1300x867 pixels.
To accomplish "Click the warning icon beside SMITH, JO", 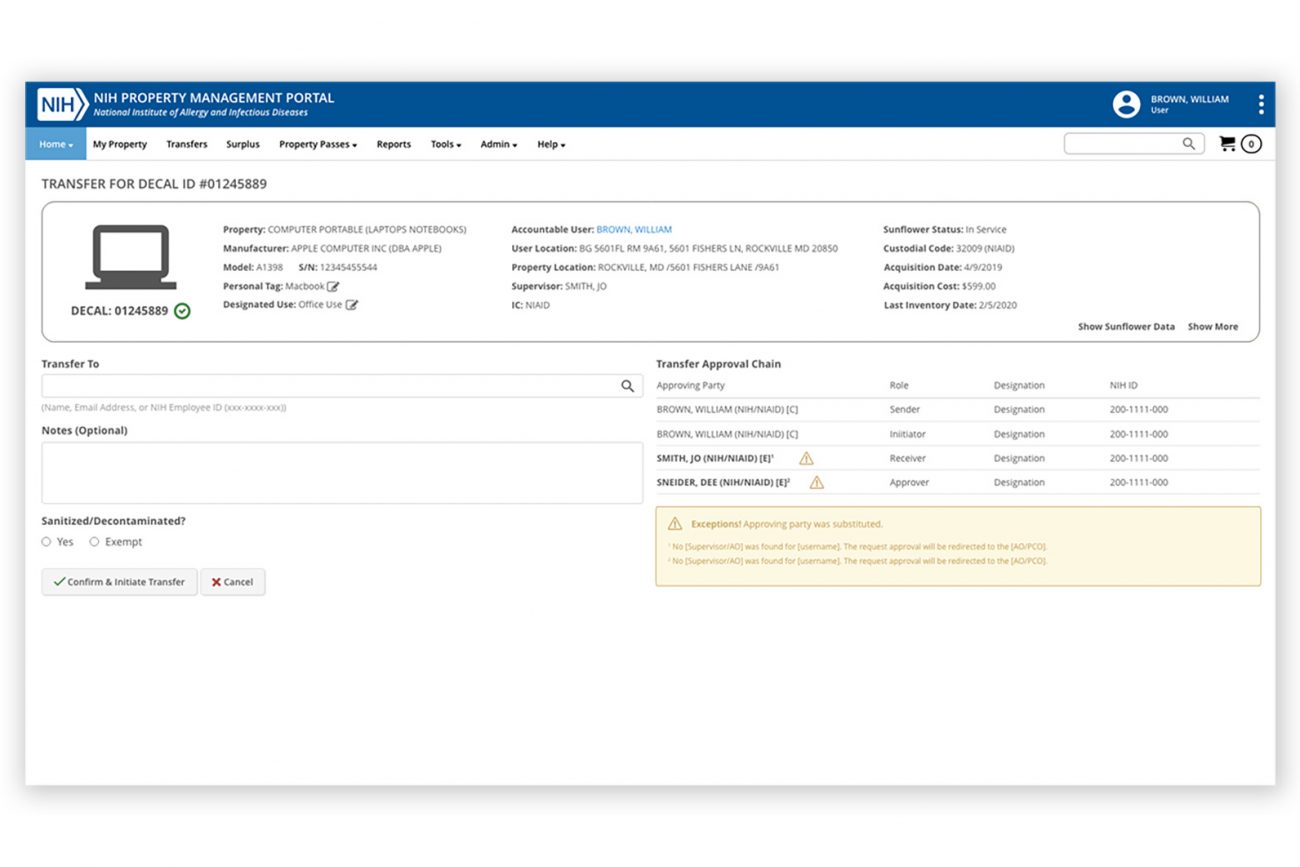I will (806, 458).
